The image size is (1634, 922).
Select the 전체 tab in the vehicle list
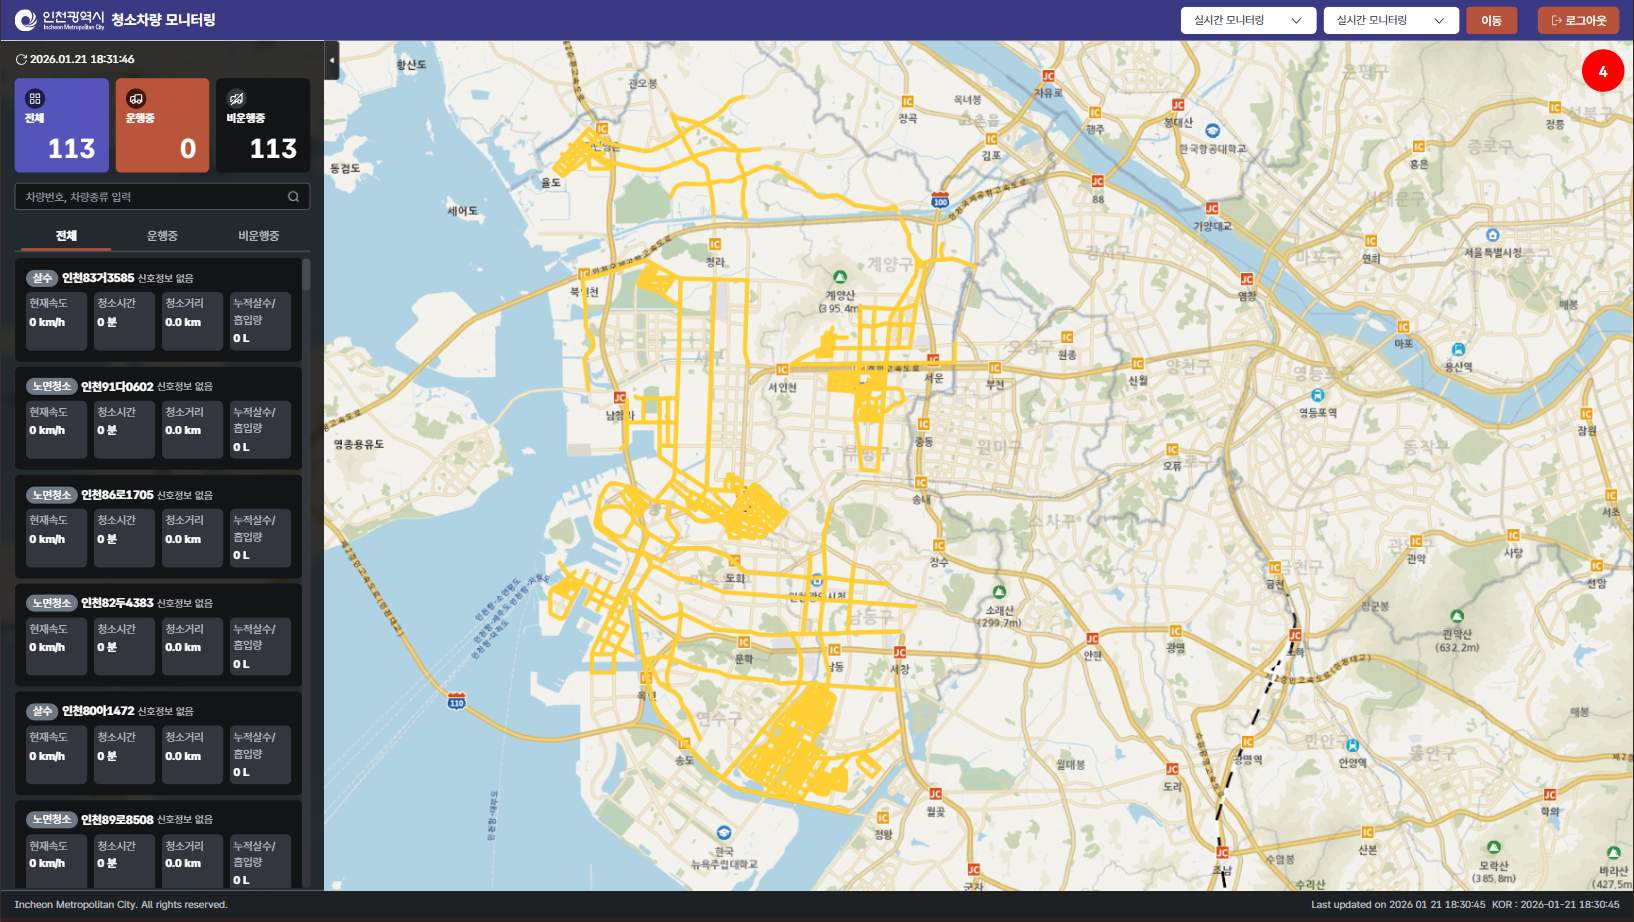click(66, 236)
